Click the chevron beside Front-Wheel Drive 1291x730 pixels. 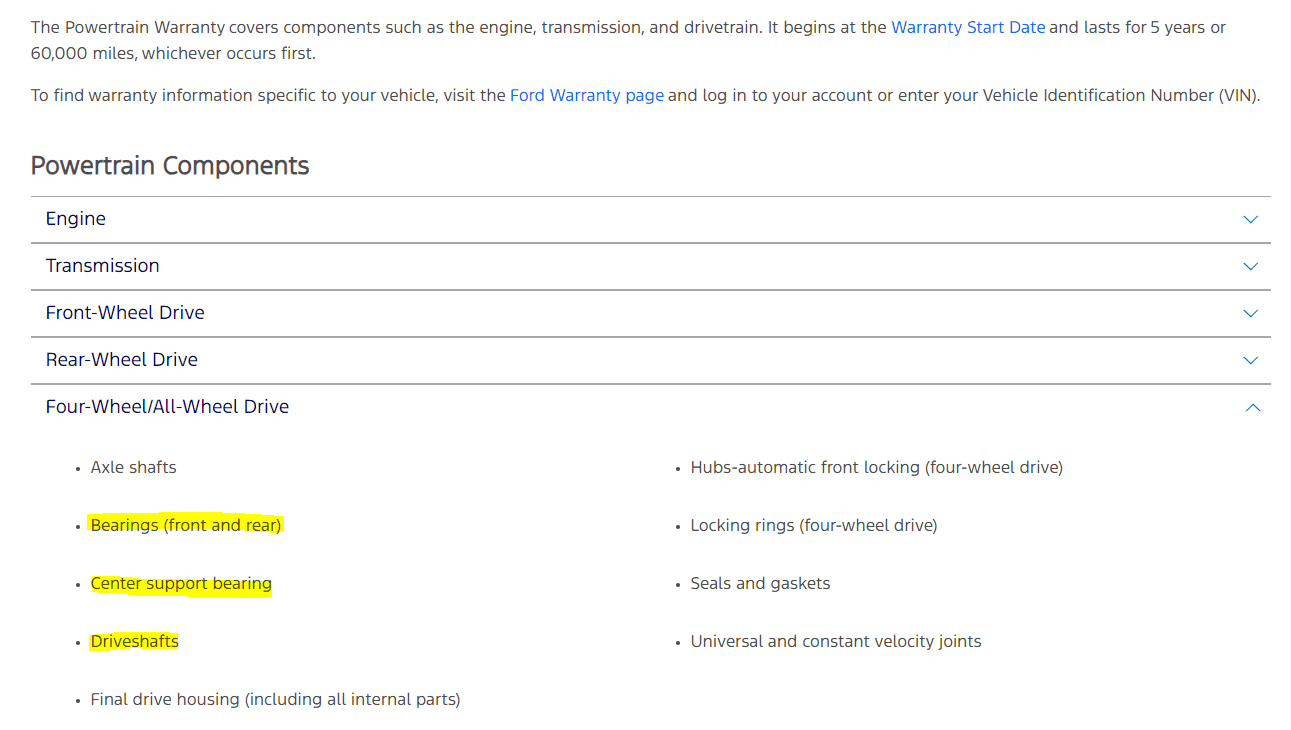[1250, 313]
